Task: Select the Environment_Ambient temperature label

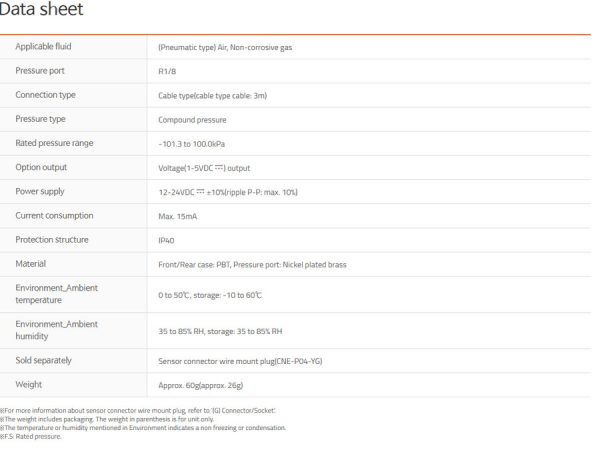Action: [x=57, y=294]
